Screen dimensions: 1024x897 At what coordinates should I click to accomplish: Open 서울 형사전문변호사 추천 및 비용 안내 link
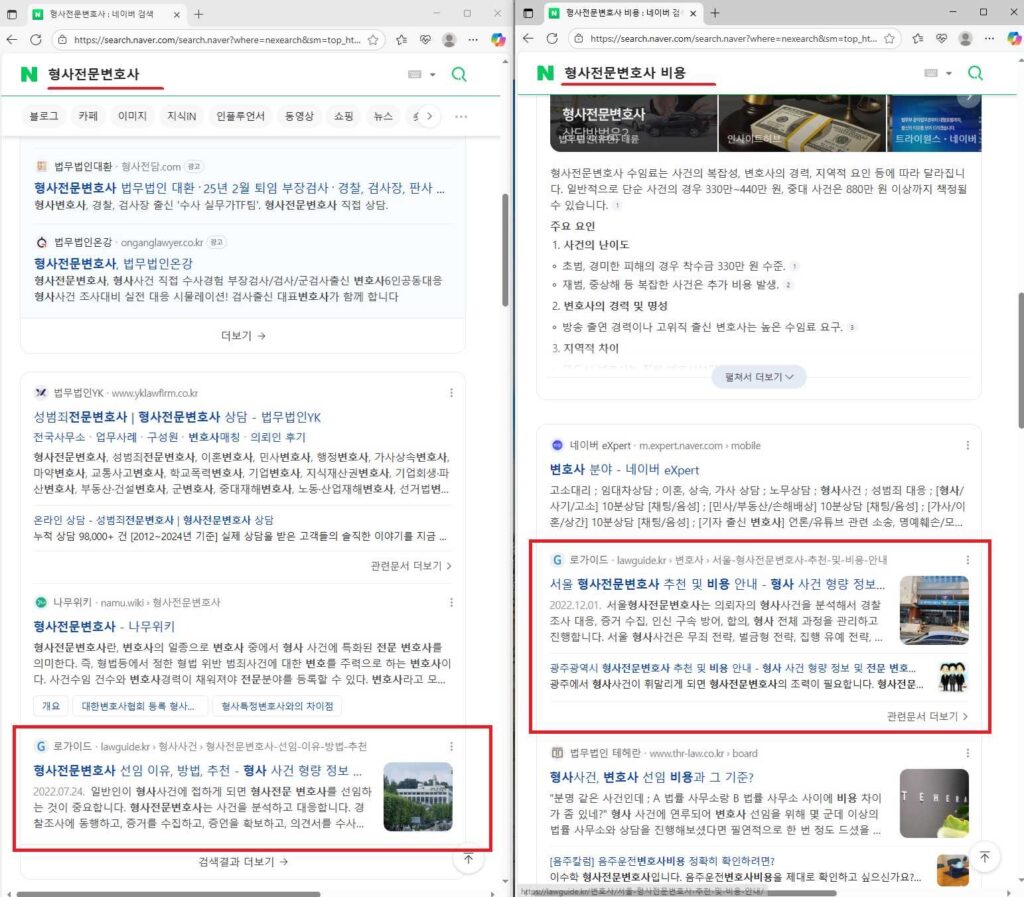[x=717, y=584]
